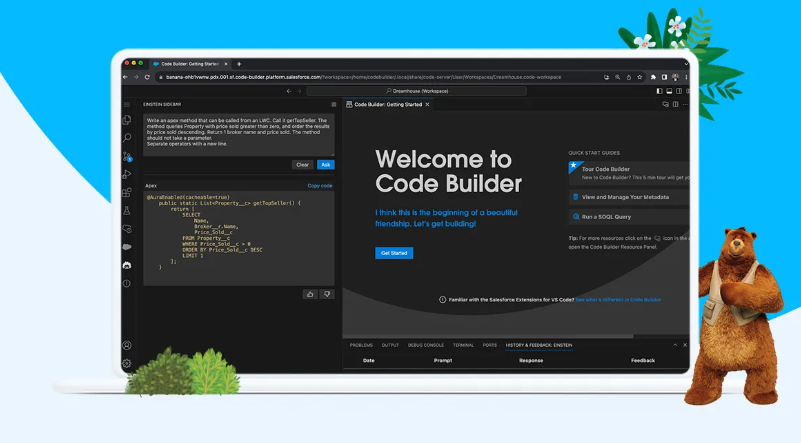
Task: Open the circled exclamation icon in the activity bar
Action: coord(127,284)
